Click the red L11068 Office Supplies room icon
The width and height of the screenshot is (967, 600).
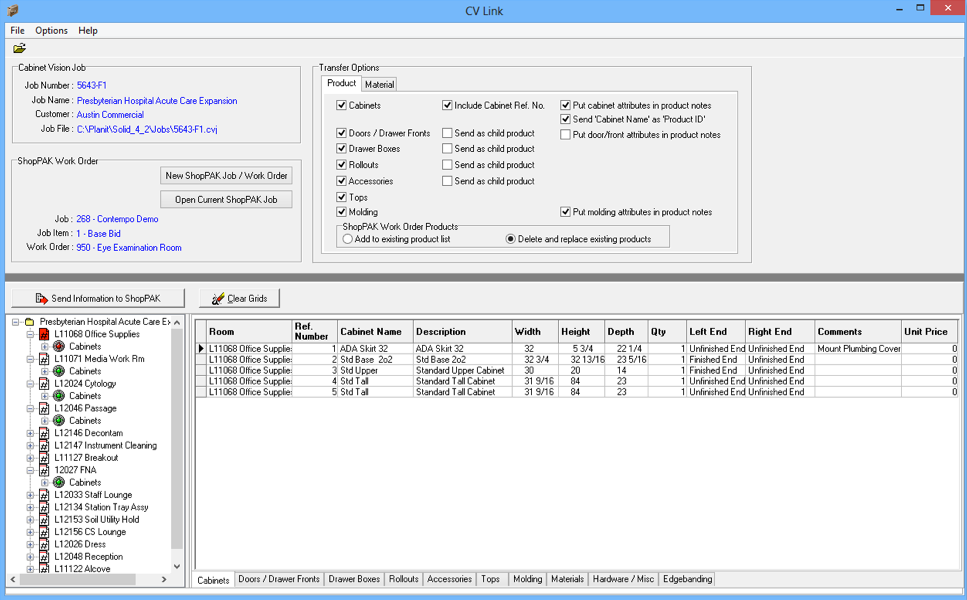[x=44, y=335]
